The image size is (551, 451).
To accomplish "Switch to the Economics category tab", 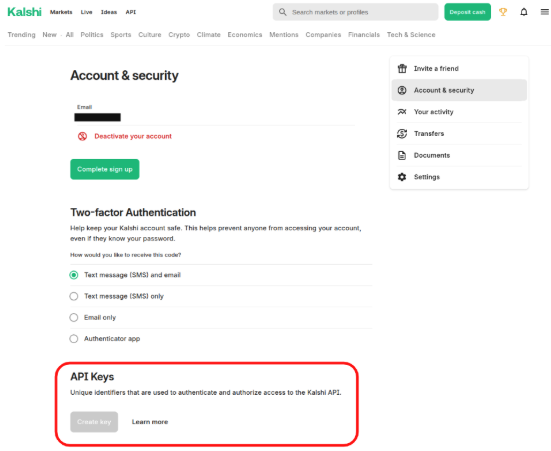I will click(x=245, y=35).
